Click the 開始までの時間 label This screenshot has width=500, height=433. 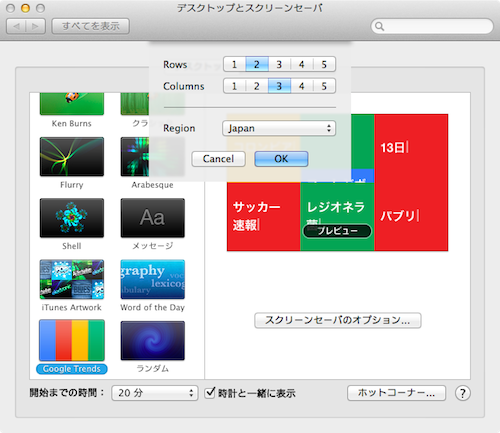[67, 393]
